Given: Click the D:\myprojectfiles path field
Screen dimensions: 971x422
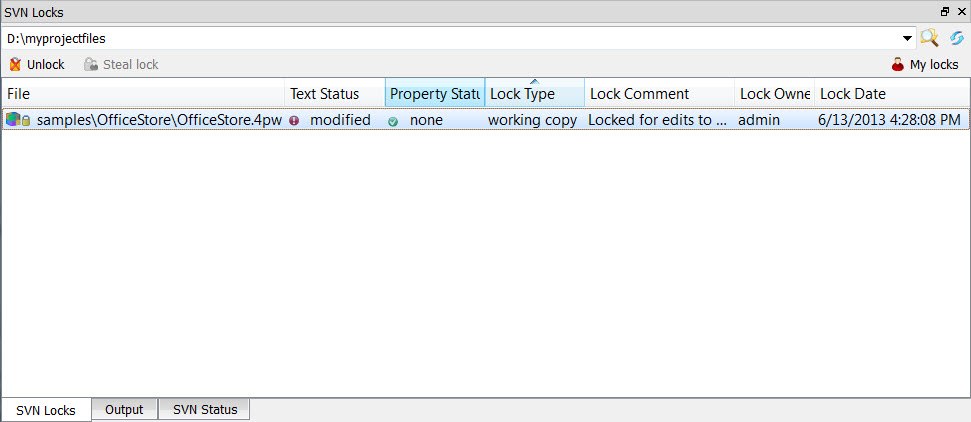Looking at the screenshot, I should (x=450, y=38).
